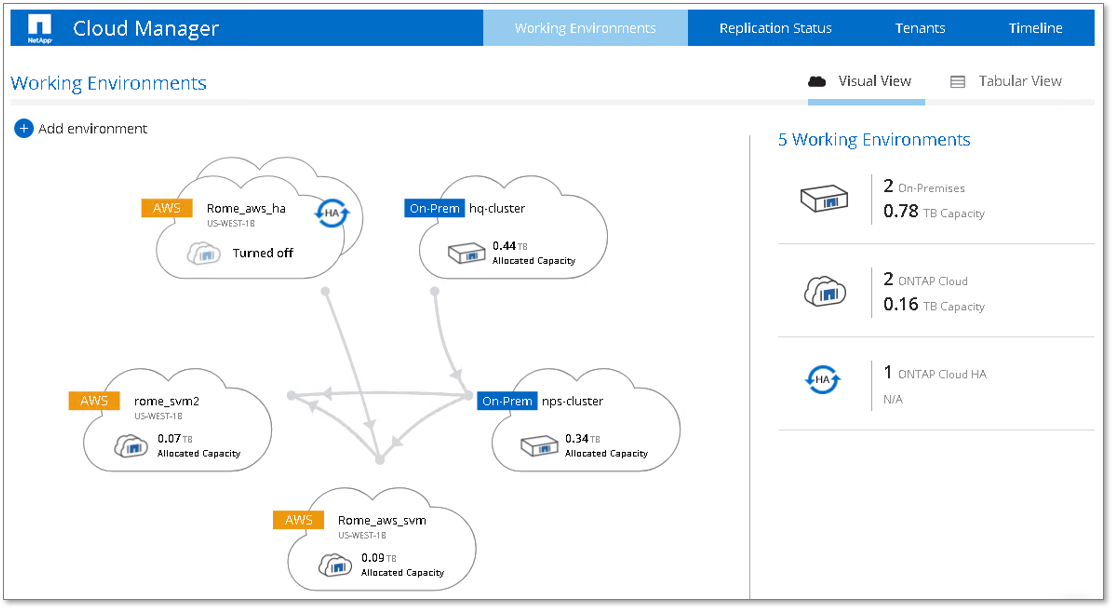This screenshot has height=609, width=1113.
Task: Click the blue plus icon for Add environment
Action: (x=23, y=128)
